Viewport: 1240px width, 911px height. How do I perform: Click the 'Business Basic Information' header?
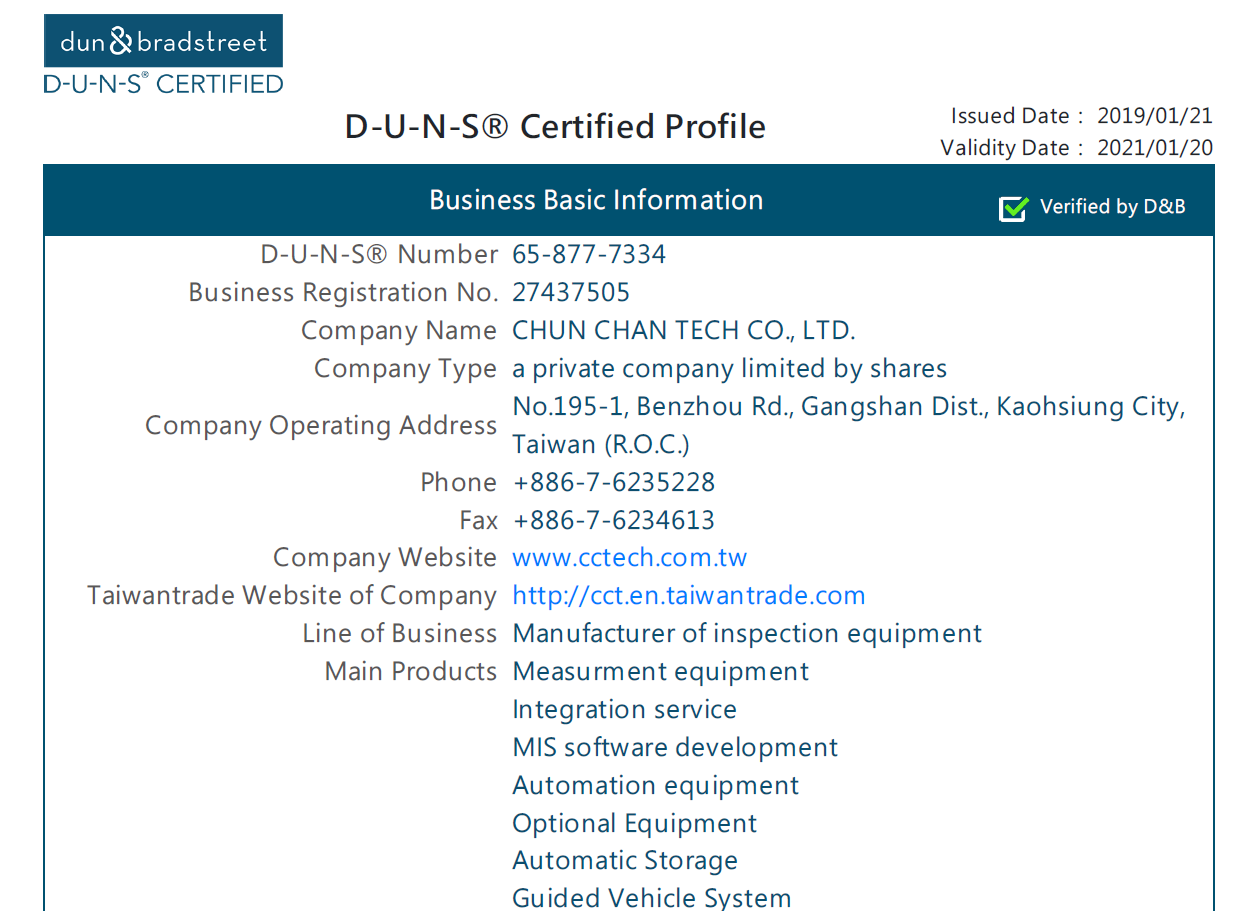point(596,200)
